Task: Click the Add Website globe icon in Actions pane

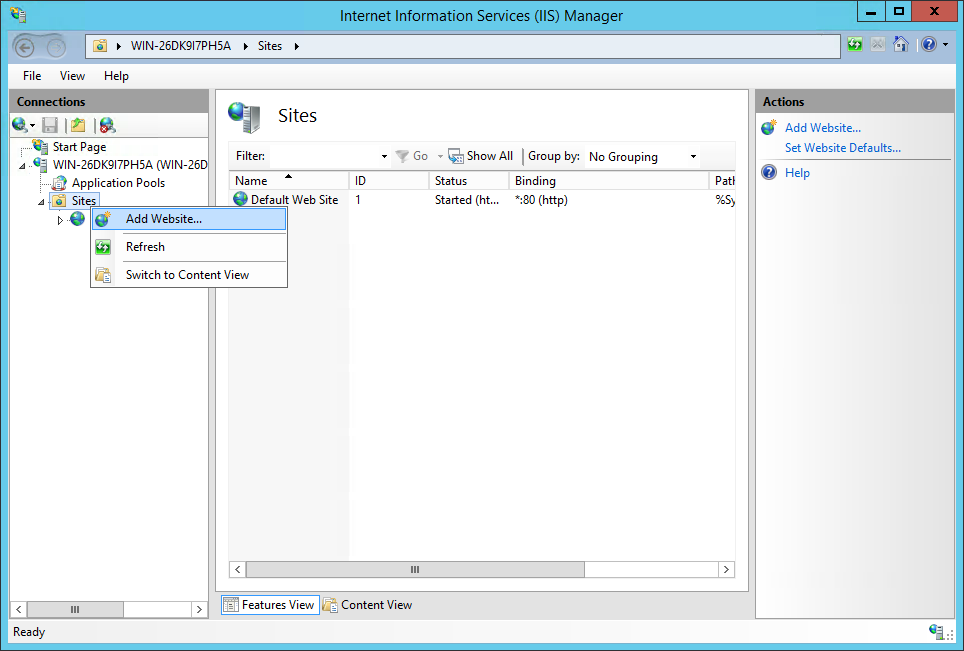Action: 769,127
